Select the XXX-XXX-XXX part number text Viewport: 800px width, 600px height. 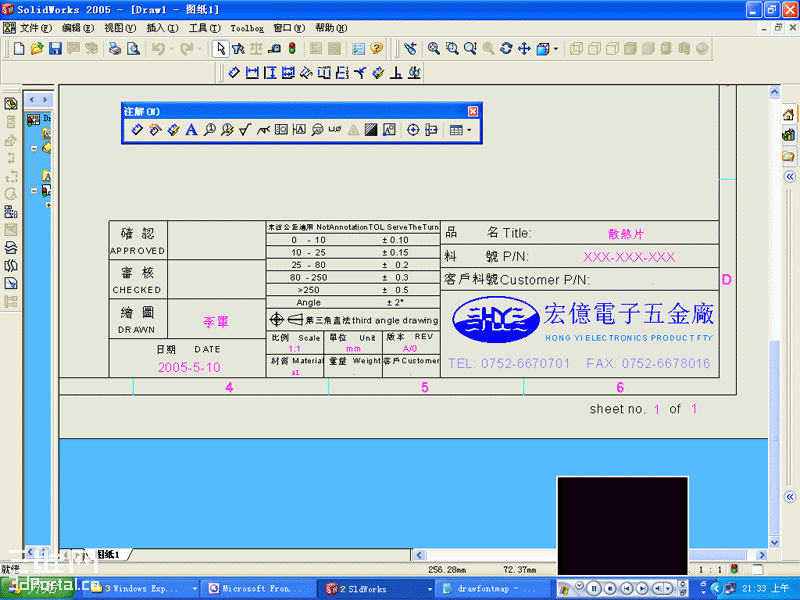pos(629,257)
